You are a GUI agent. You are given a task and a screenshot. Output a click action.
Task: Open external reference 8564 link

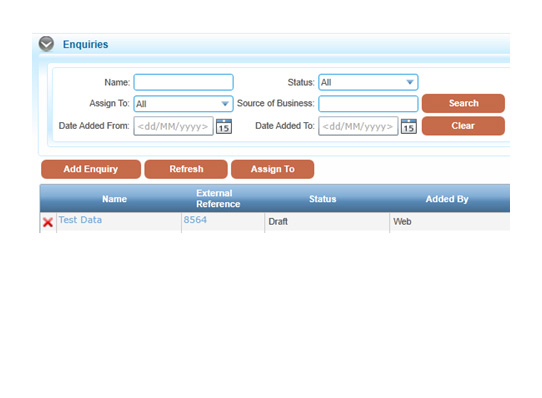coord(195,220)
